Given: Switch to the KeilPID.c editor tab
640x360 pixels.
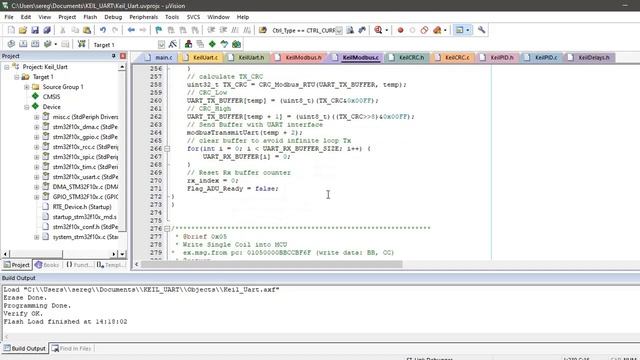Looking at the screenshot, I should (542, 58).
